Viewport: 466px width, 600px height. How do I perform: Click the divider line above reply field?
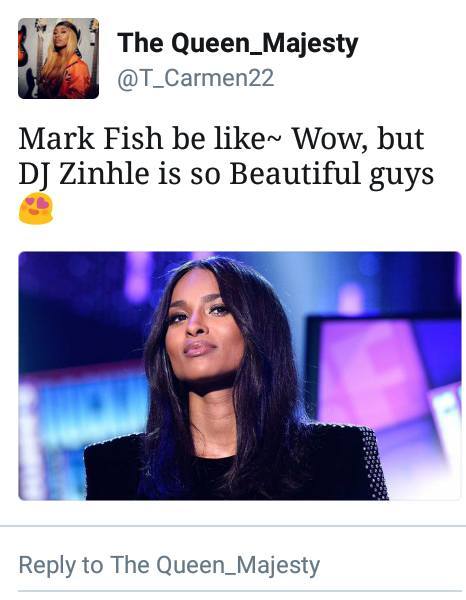click(233, 527)
